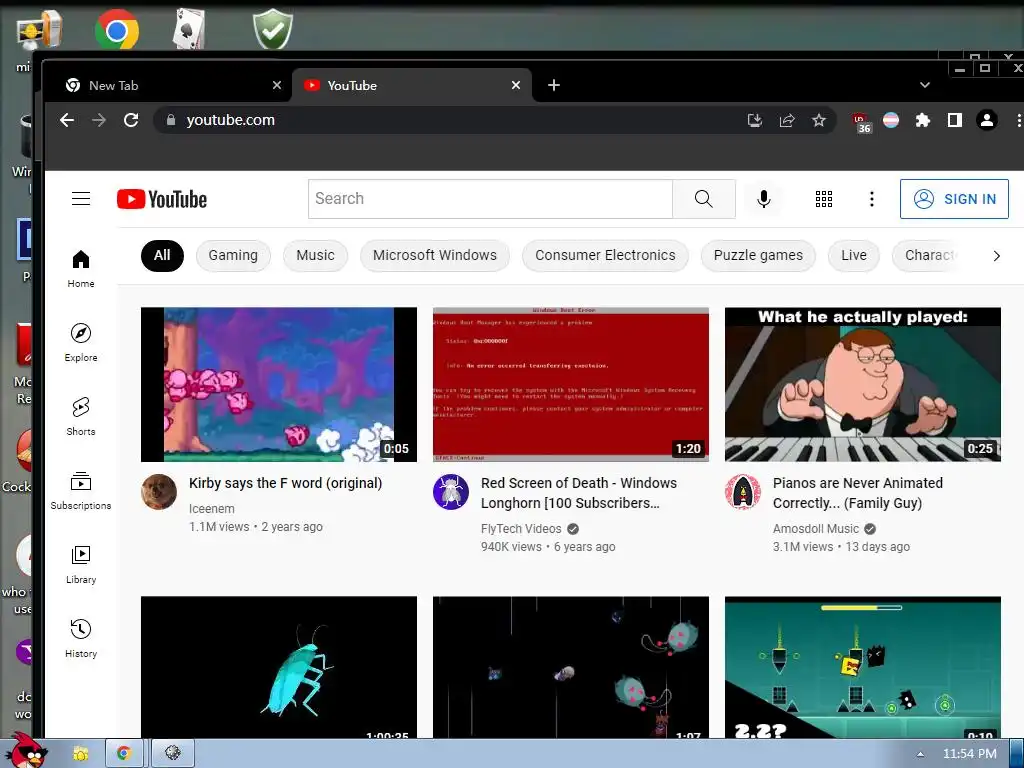Visit the FlyTech Videos channel name link

tap(521, 529)
